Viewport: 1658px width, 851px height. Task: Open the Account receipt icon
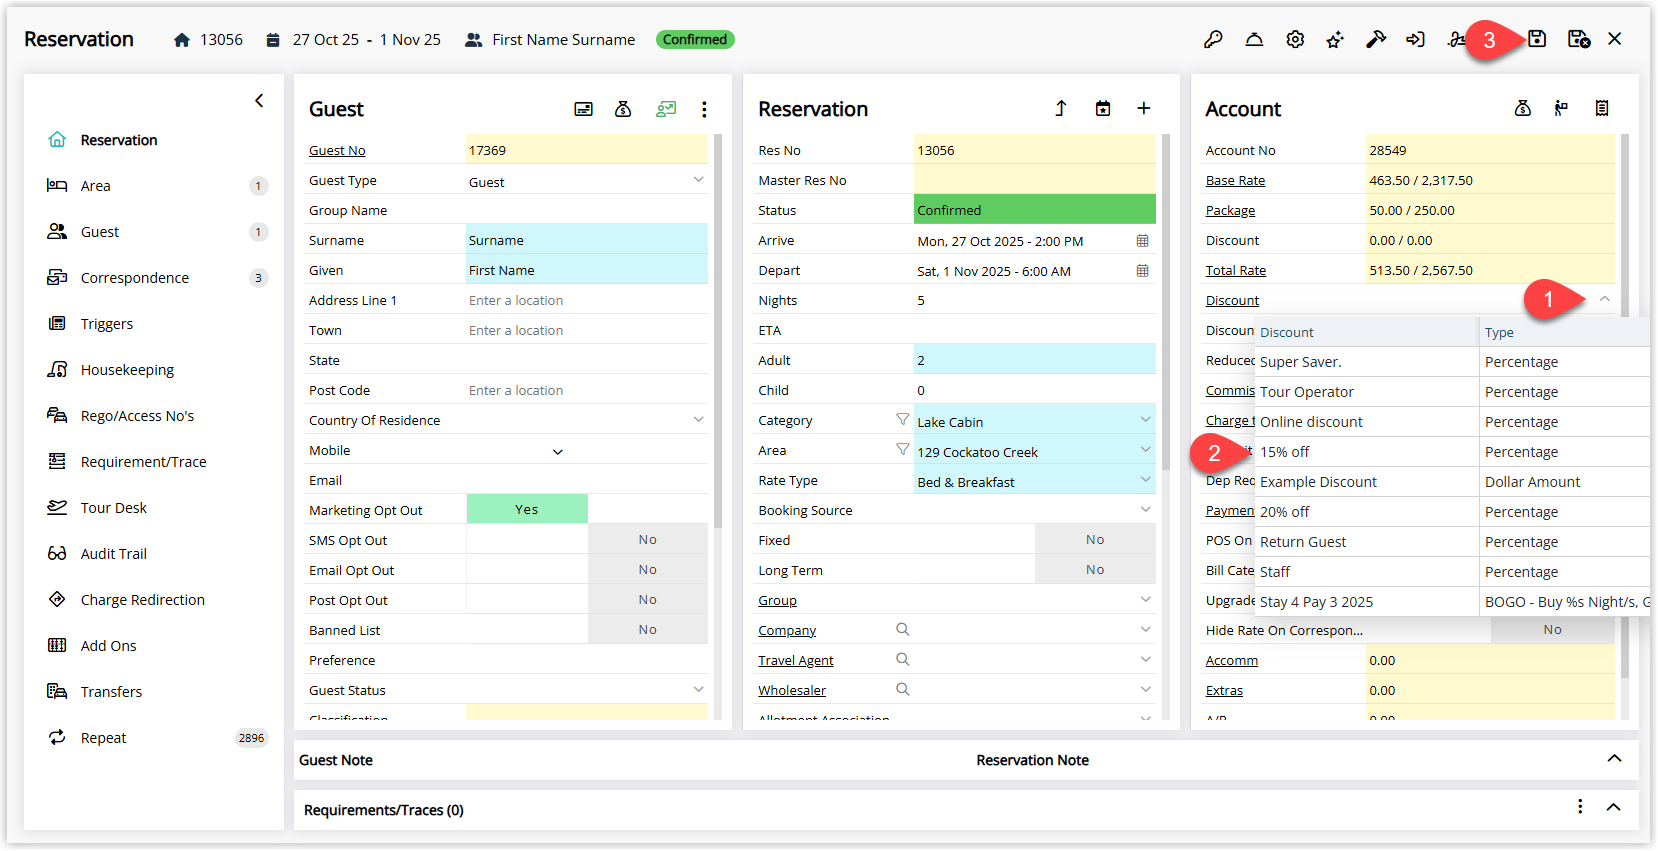1602,108
